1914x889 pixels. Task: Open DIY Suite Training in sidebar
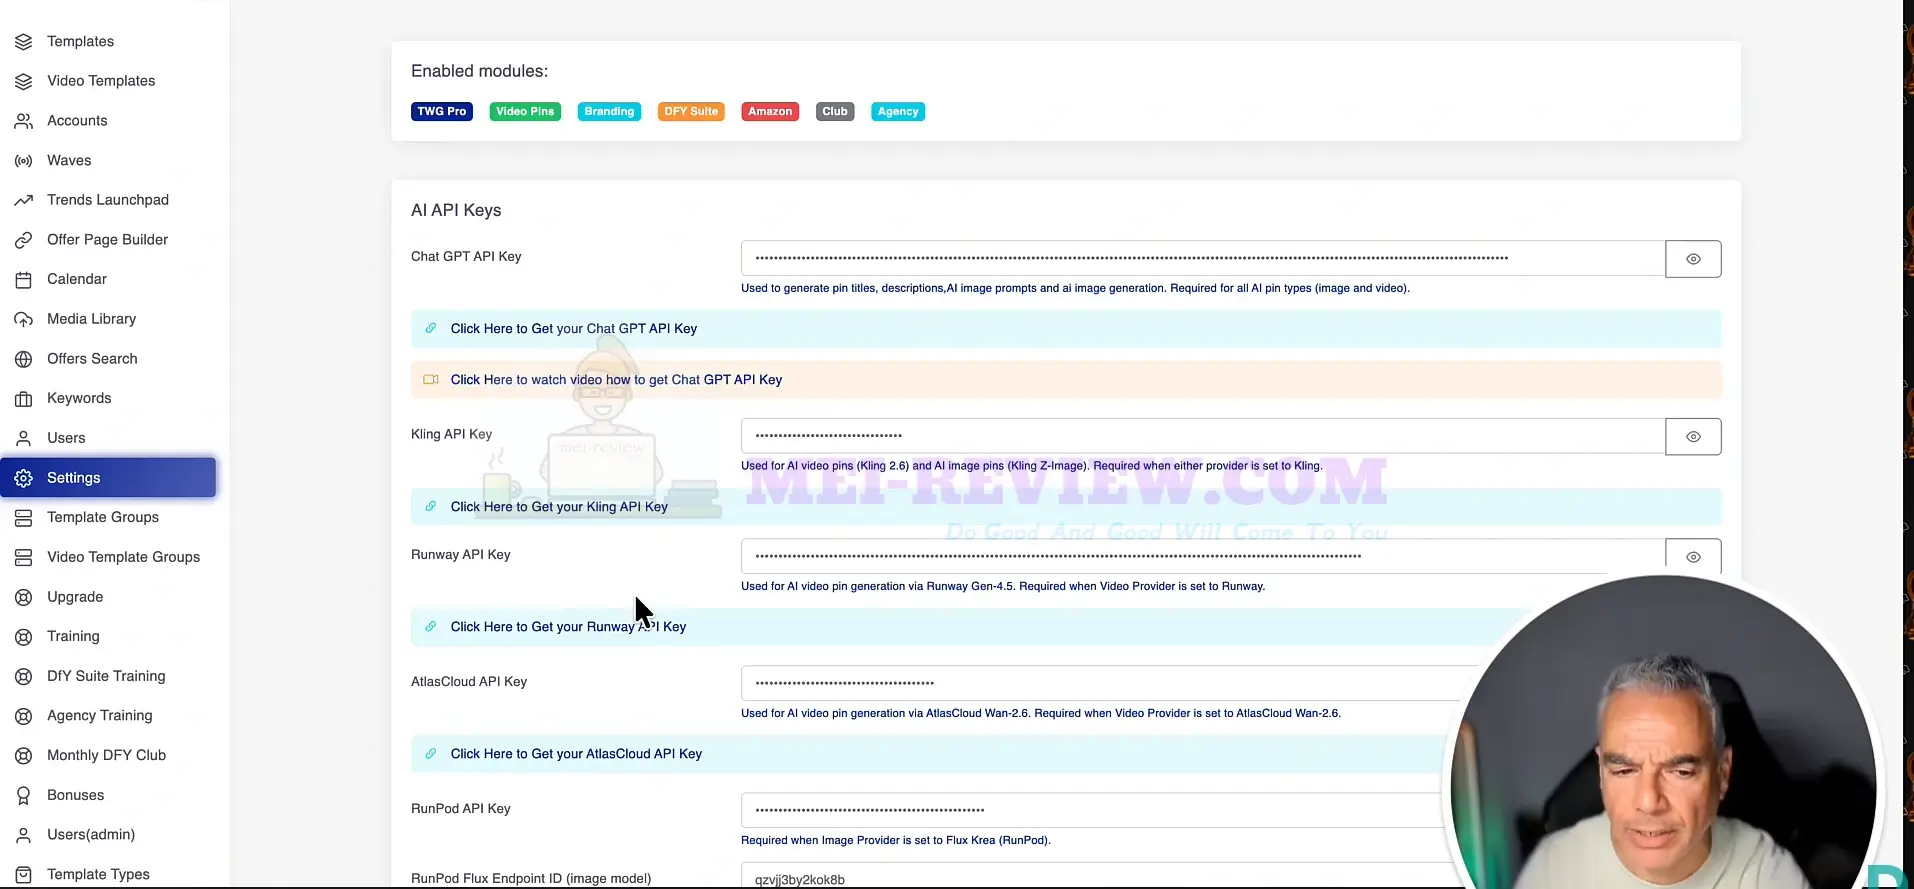[106, 676]
